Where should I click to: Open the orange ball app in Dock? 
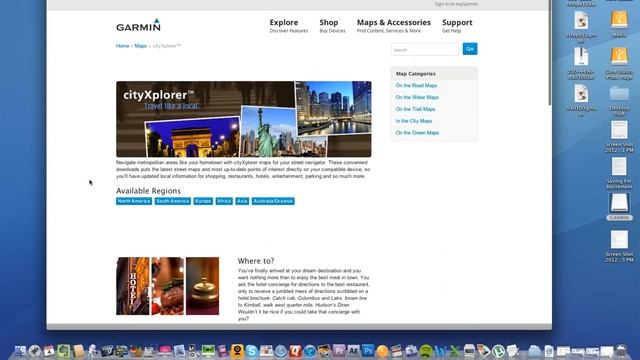pyautogui.click(x=382, y=351)
